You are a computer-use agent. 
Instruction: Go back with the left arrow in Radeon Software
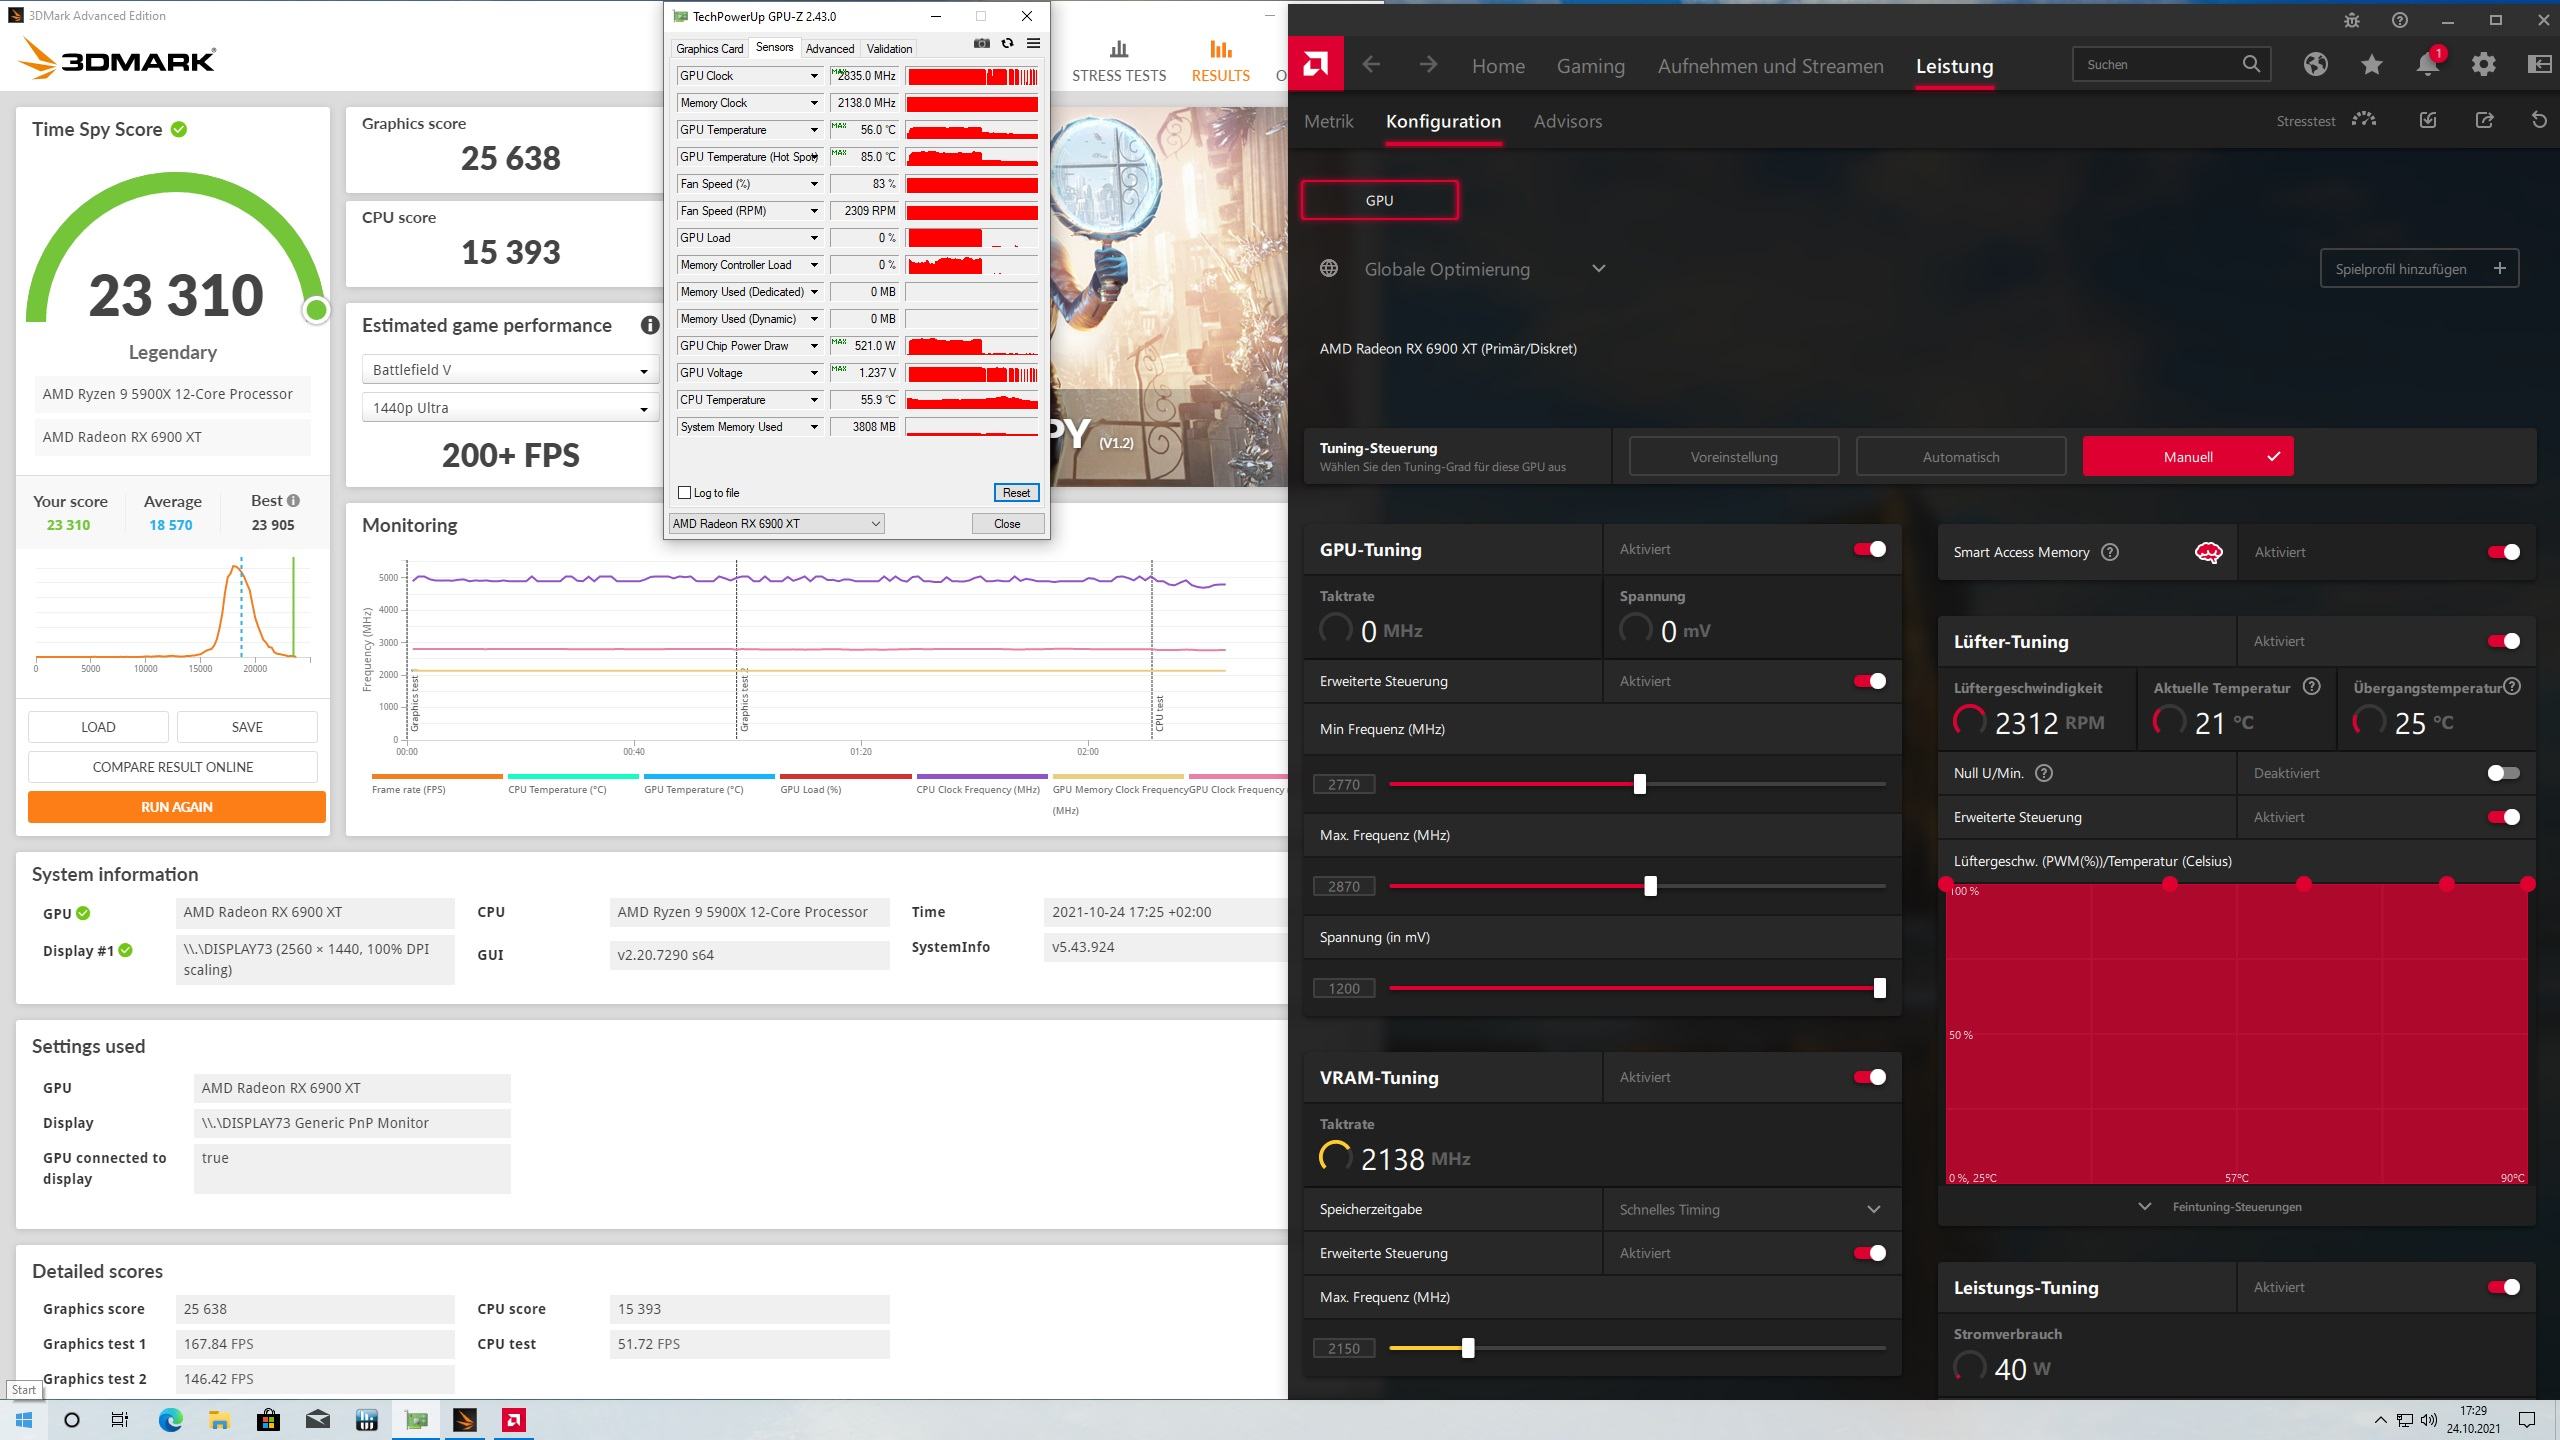1371,65
